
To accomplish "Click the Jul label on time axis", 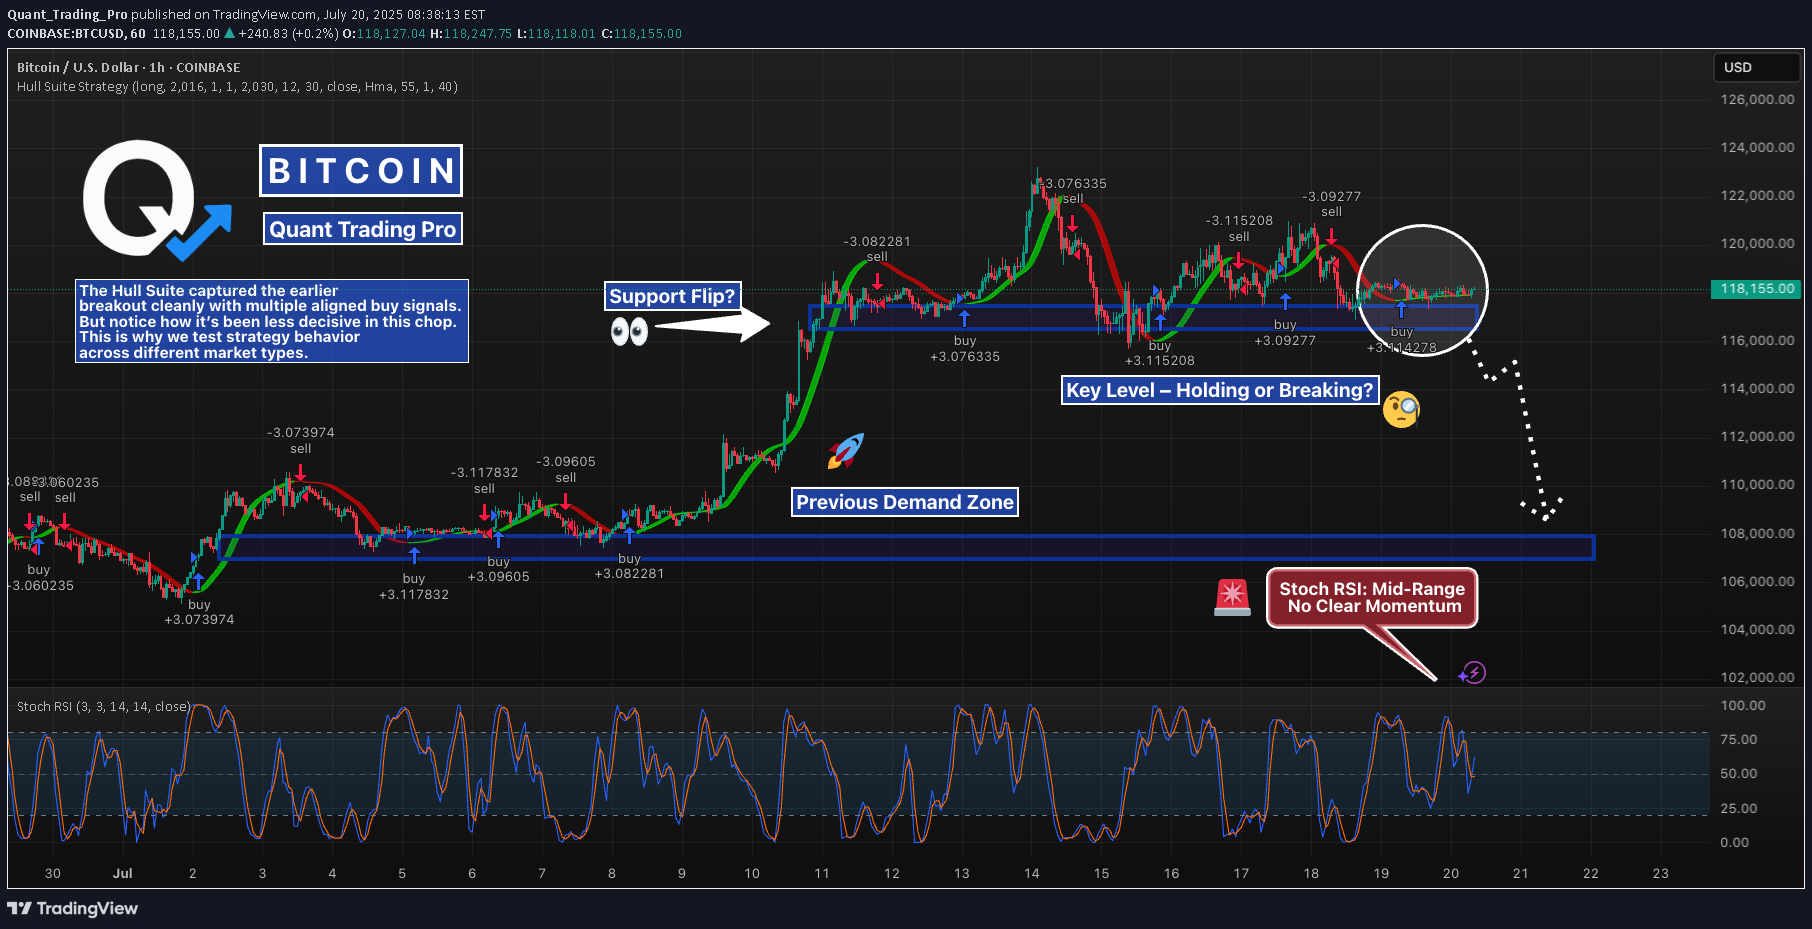I will 123,873.
